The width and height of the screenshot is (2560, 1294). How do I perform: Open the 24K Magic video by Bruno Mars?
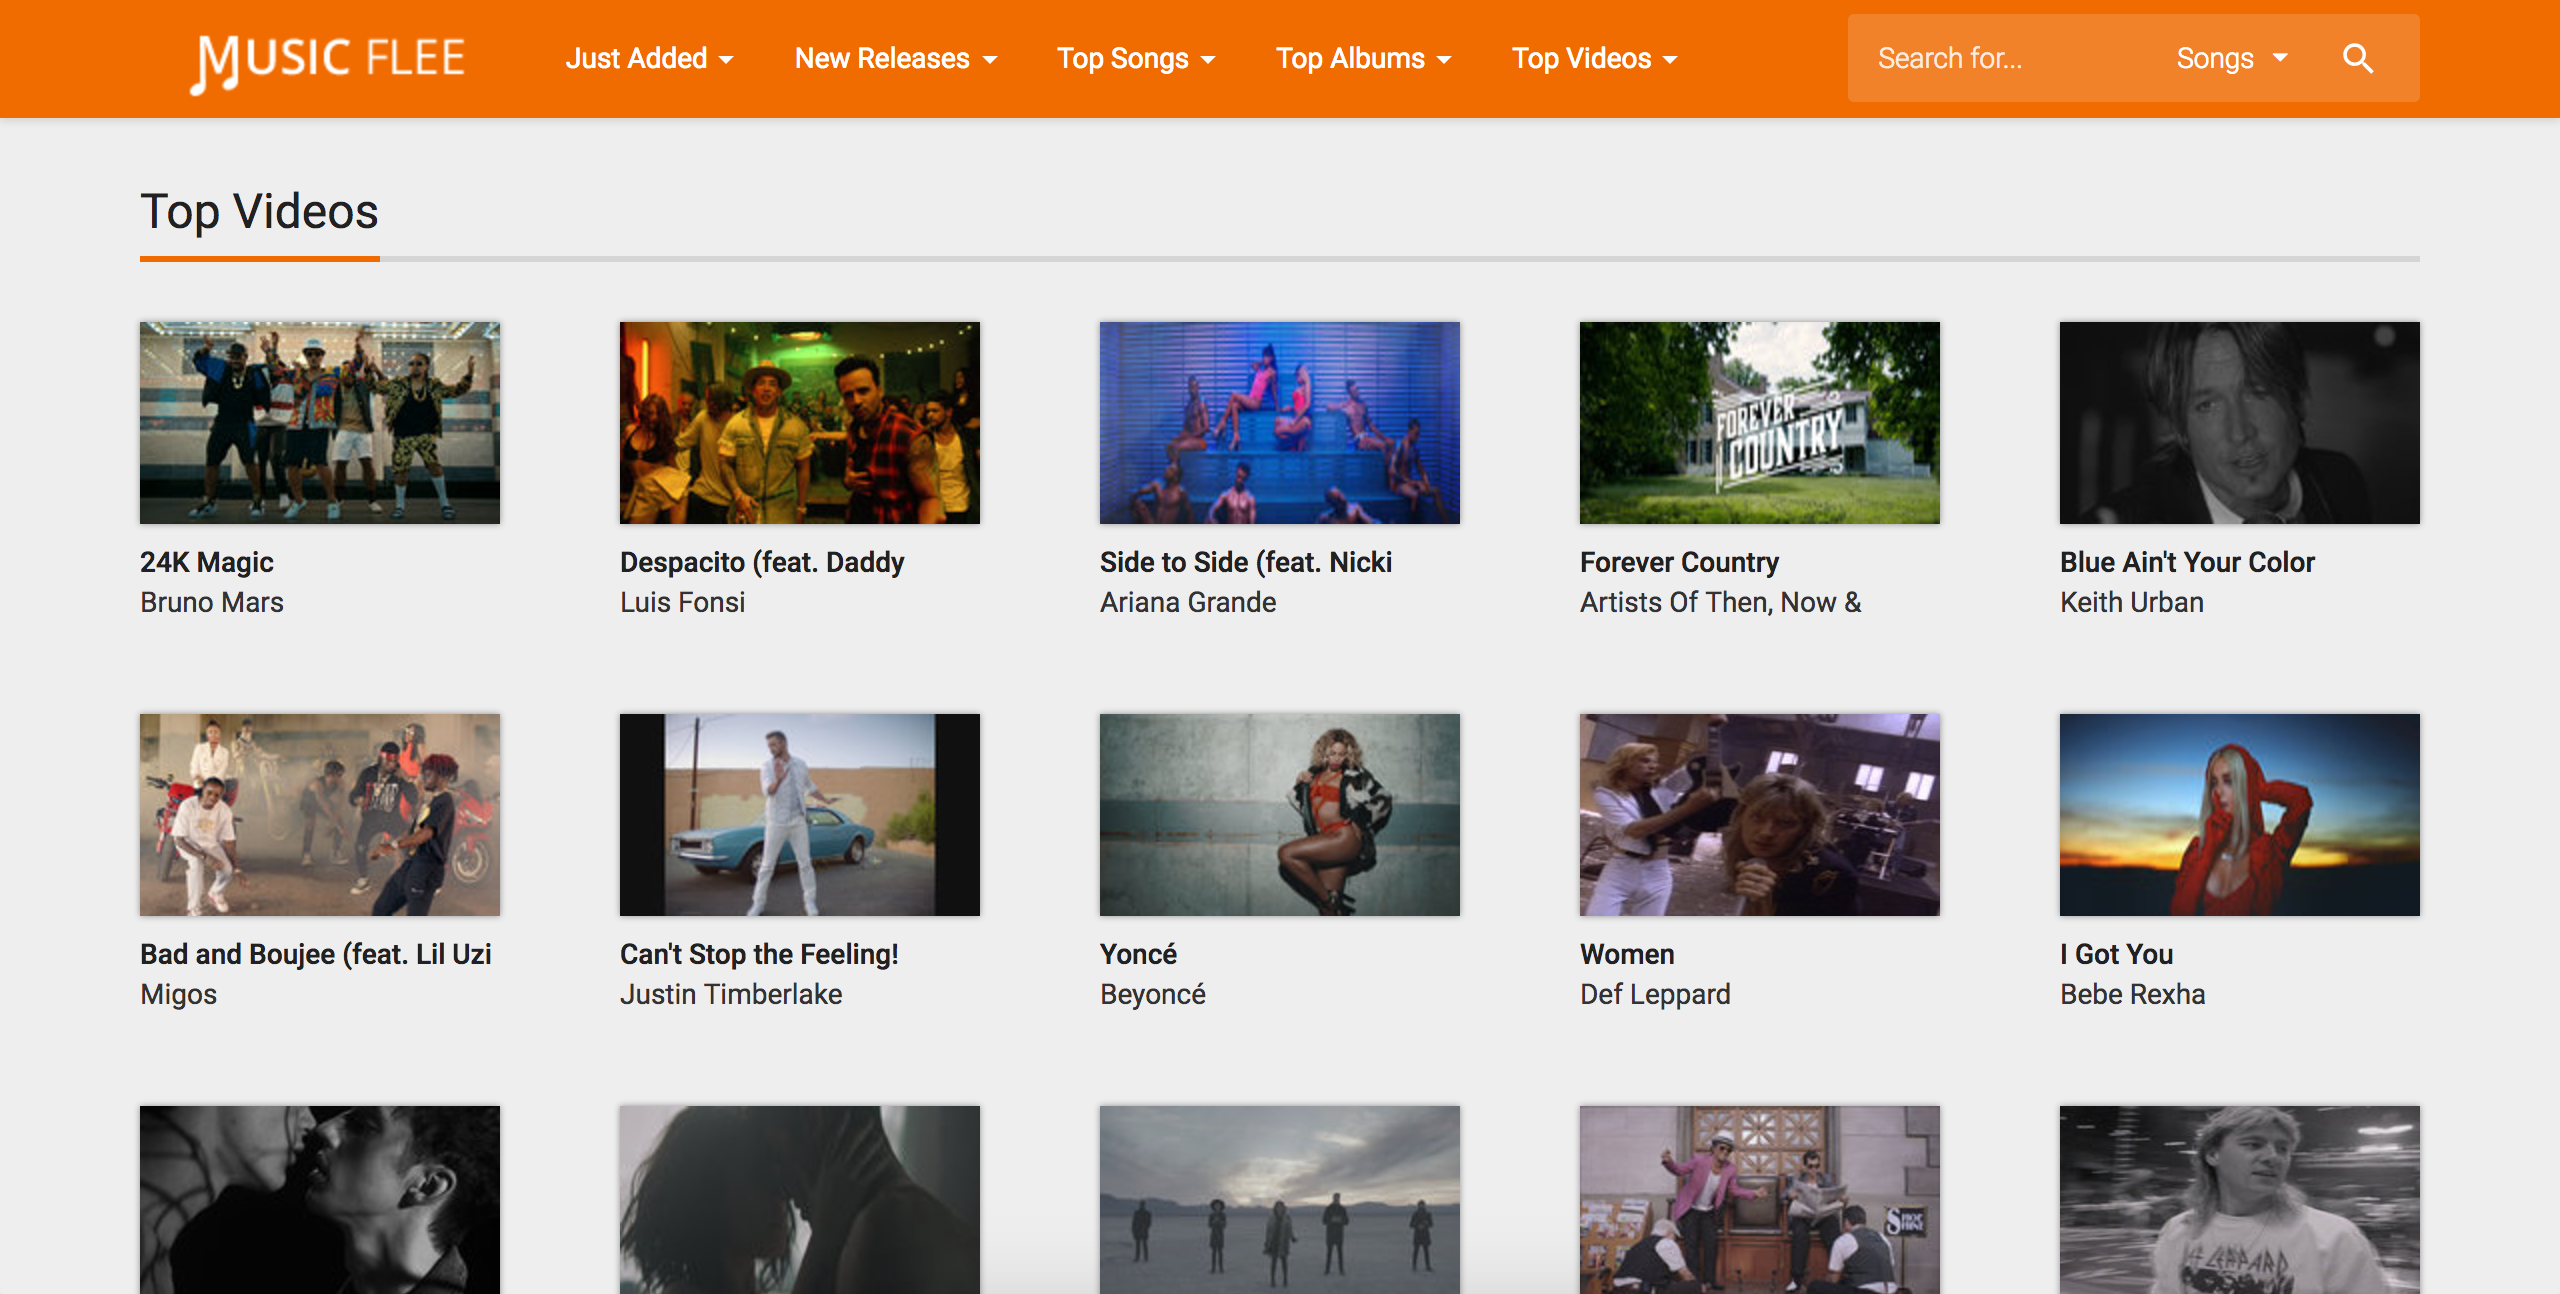tap(320, 422)
